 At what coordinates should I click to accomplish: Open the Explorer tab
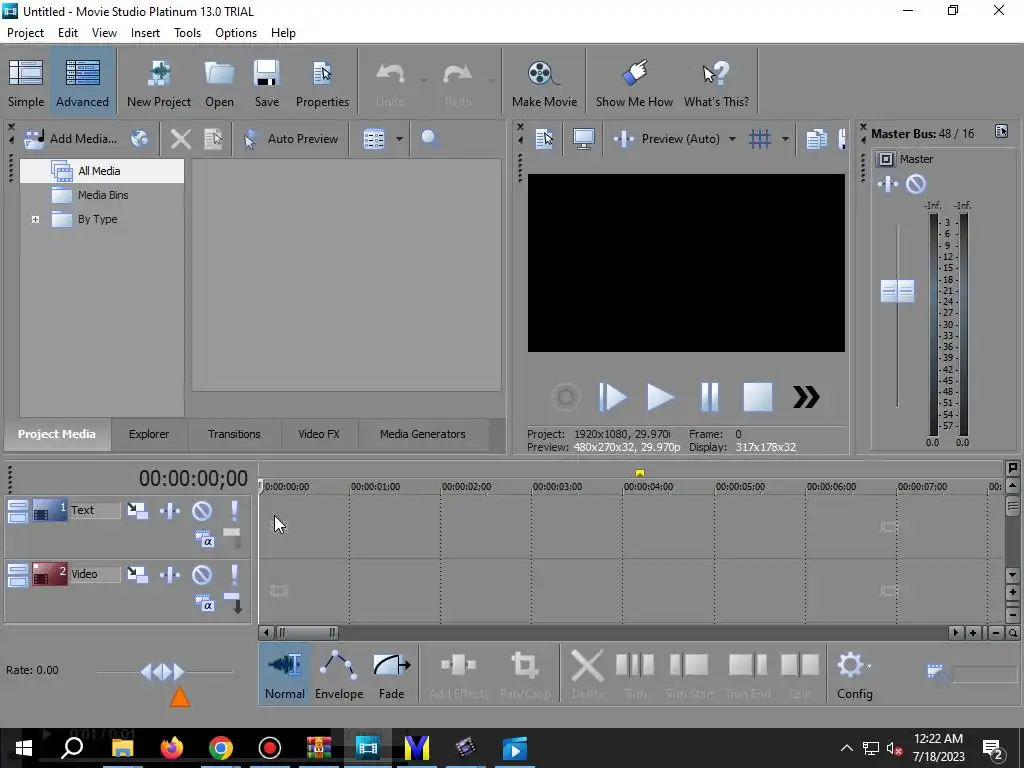click(149, 434)
